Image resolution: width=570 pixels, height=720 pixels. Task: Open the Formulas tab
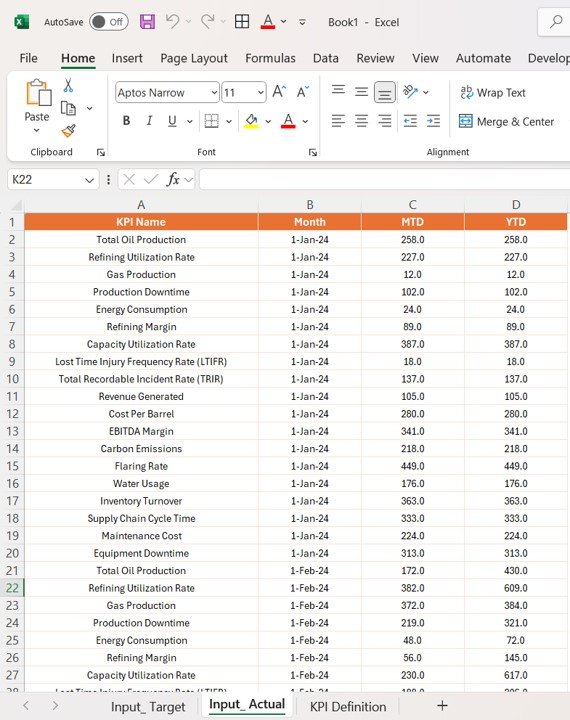click(270, 58)
